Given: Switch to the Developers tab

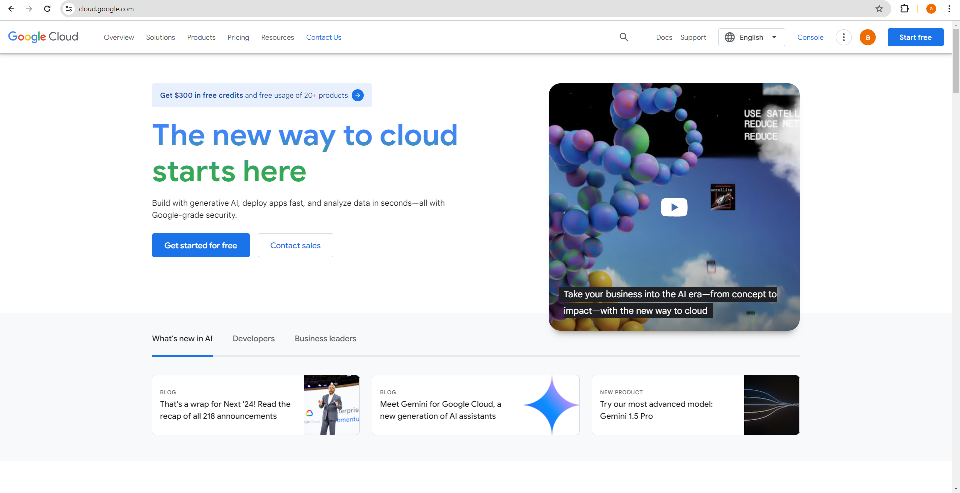Looking at the screenshot, I should point(253,338).
